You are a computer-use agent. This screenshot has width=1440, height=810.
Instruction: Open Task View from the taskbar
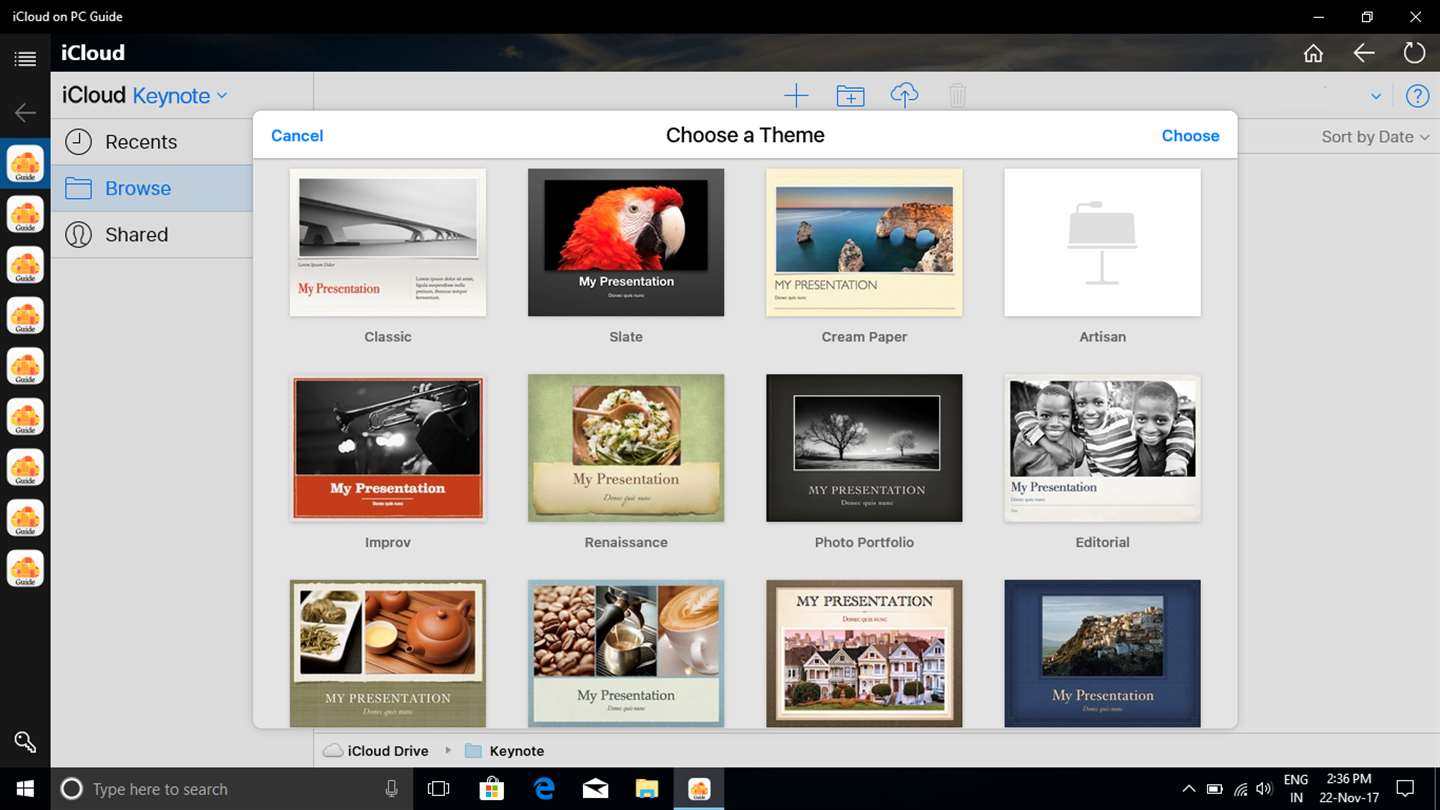(438, 789)
